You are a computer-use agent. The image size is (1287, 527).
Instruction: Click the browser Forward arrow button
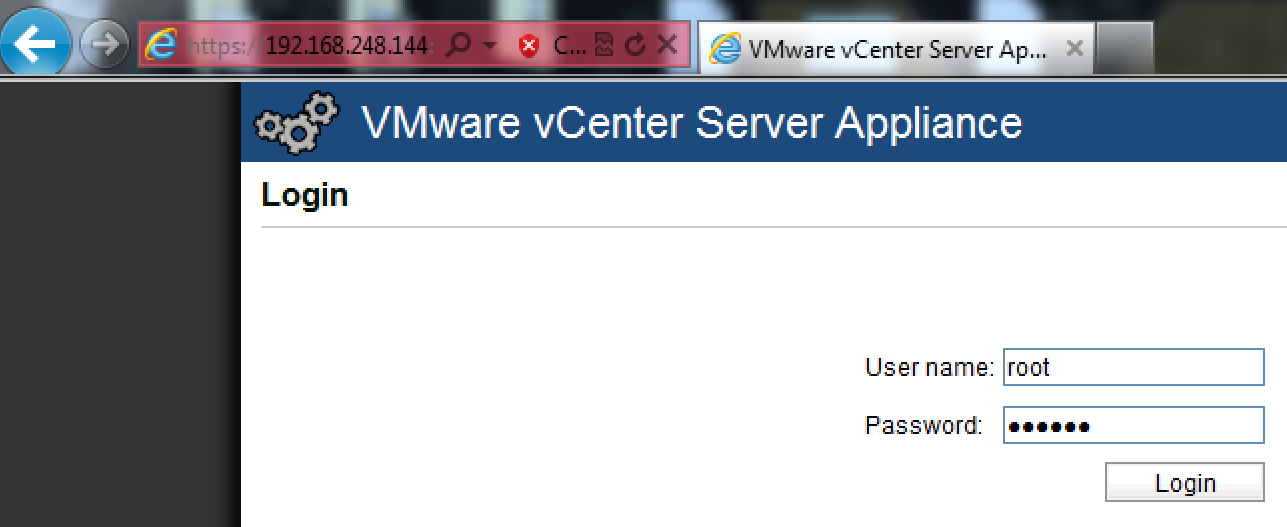click(x=104, y=45)
